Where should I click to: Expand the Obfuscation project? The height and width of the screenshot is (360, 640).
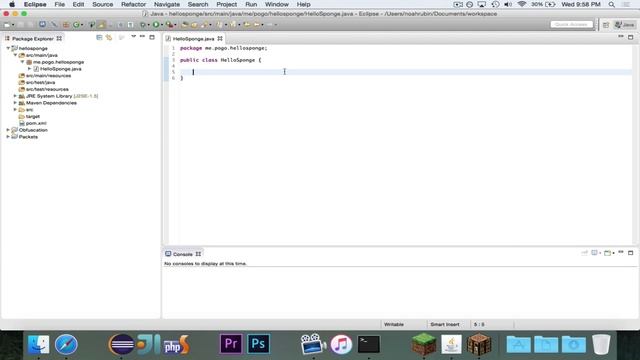8,130
